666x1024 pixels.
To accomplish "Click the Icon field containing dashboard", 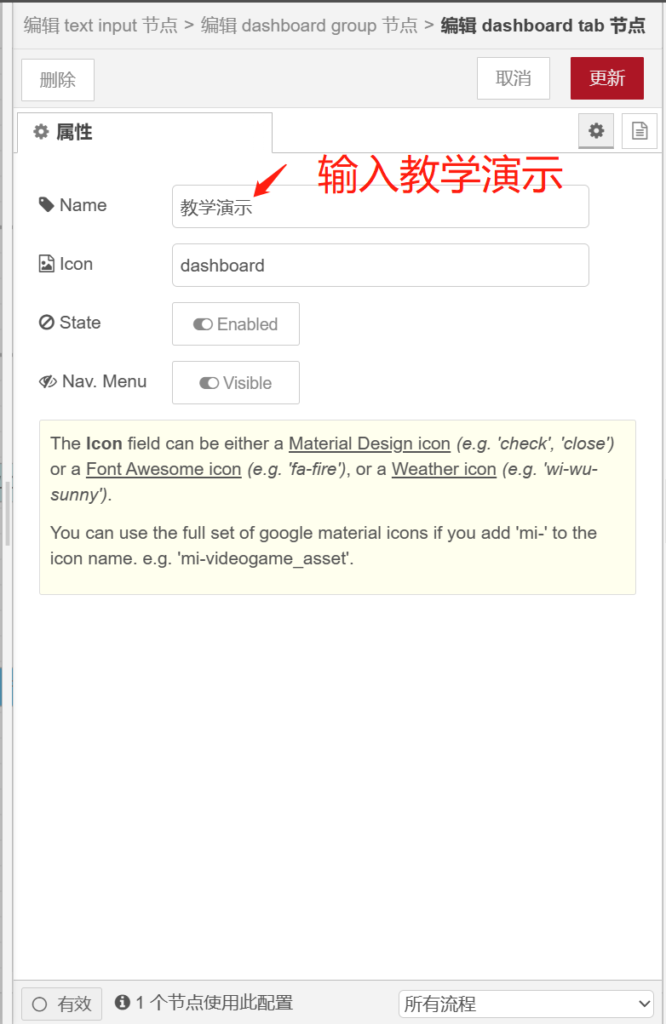I will click(x=380, y=266).
